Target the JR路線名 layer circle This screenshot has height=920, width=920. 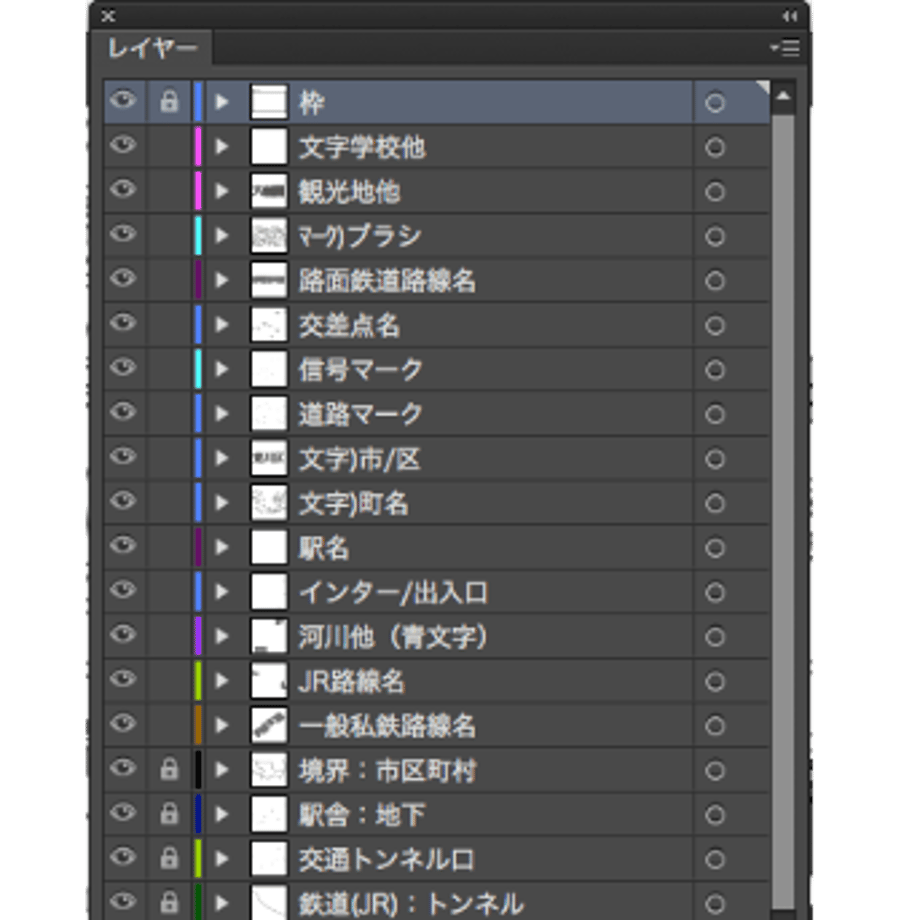[715, 682]
